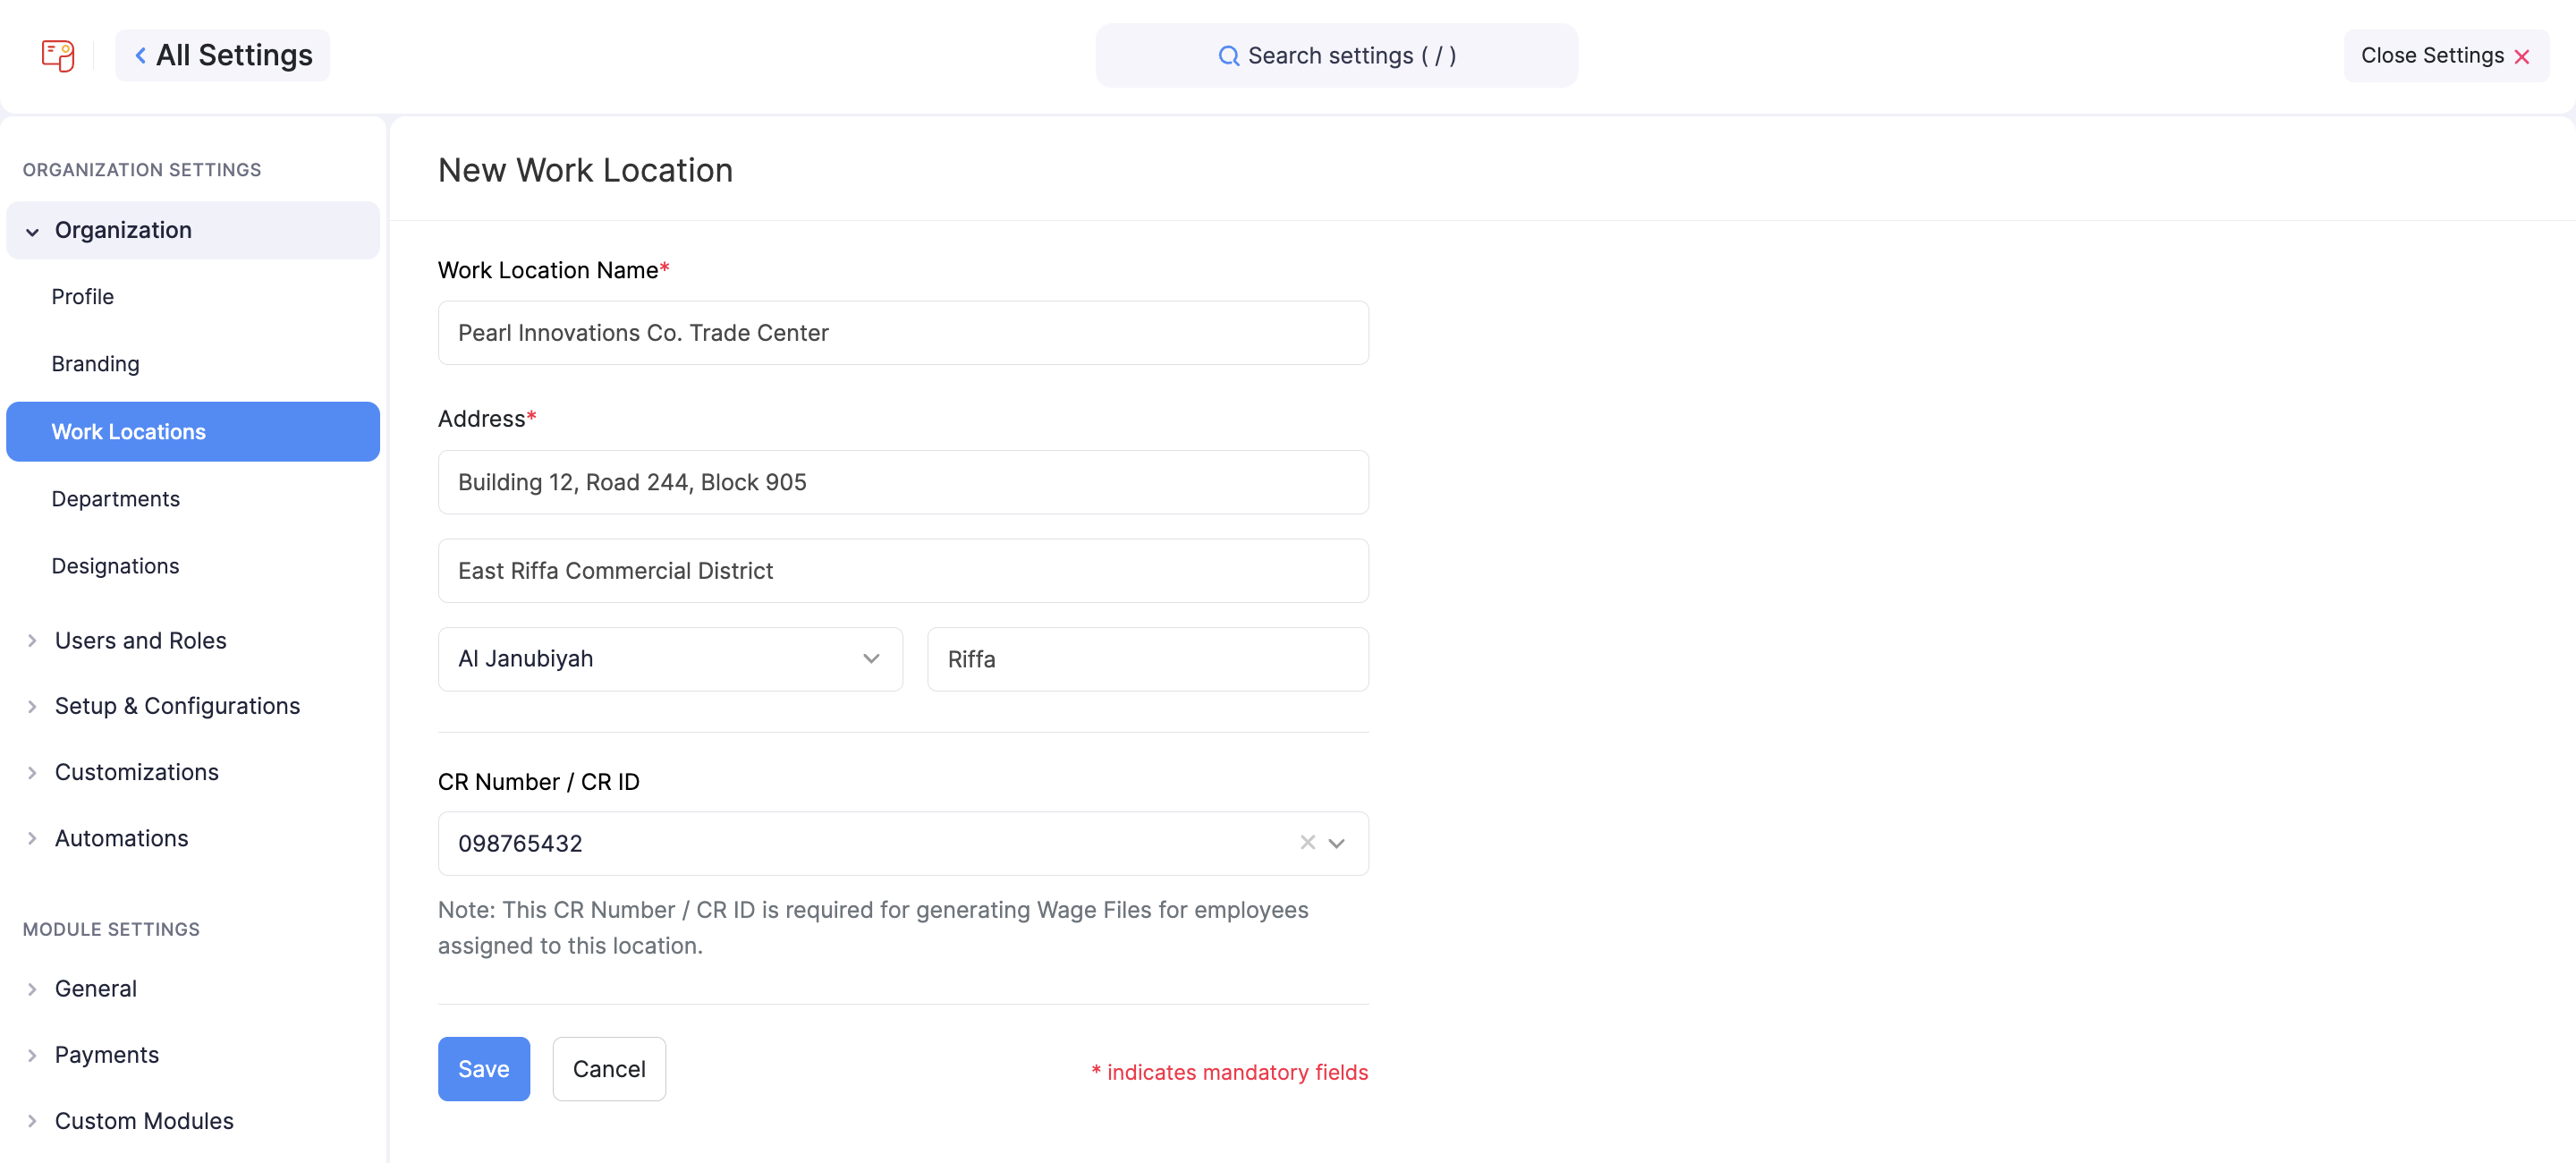The image size is (2576, 1163).
Task: Expand the Automations section
Action: point(33,839)
